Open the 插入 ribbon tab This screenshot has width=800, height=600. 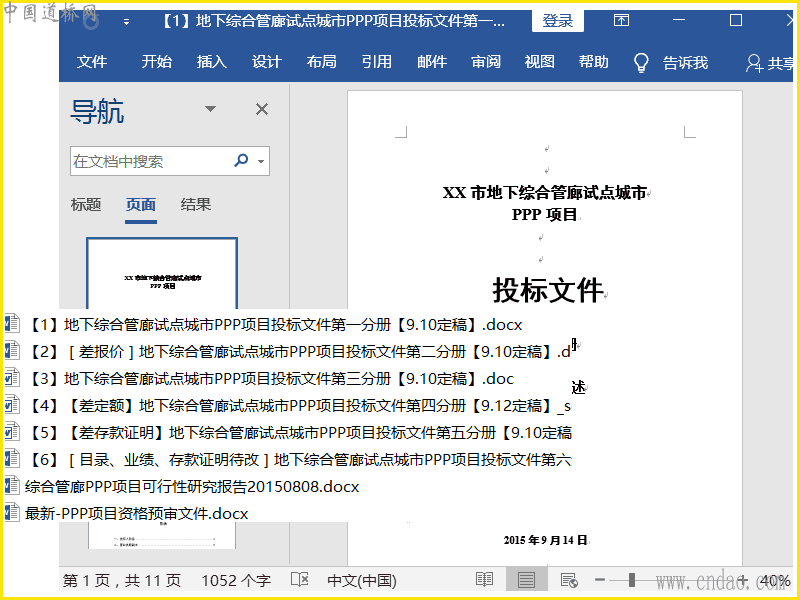(212, 62)
